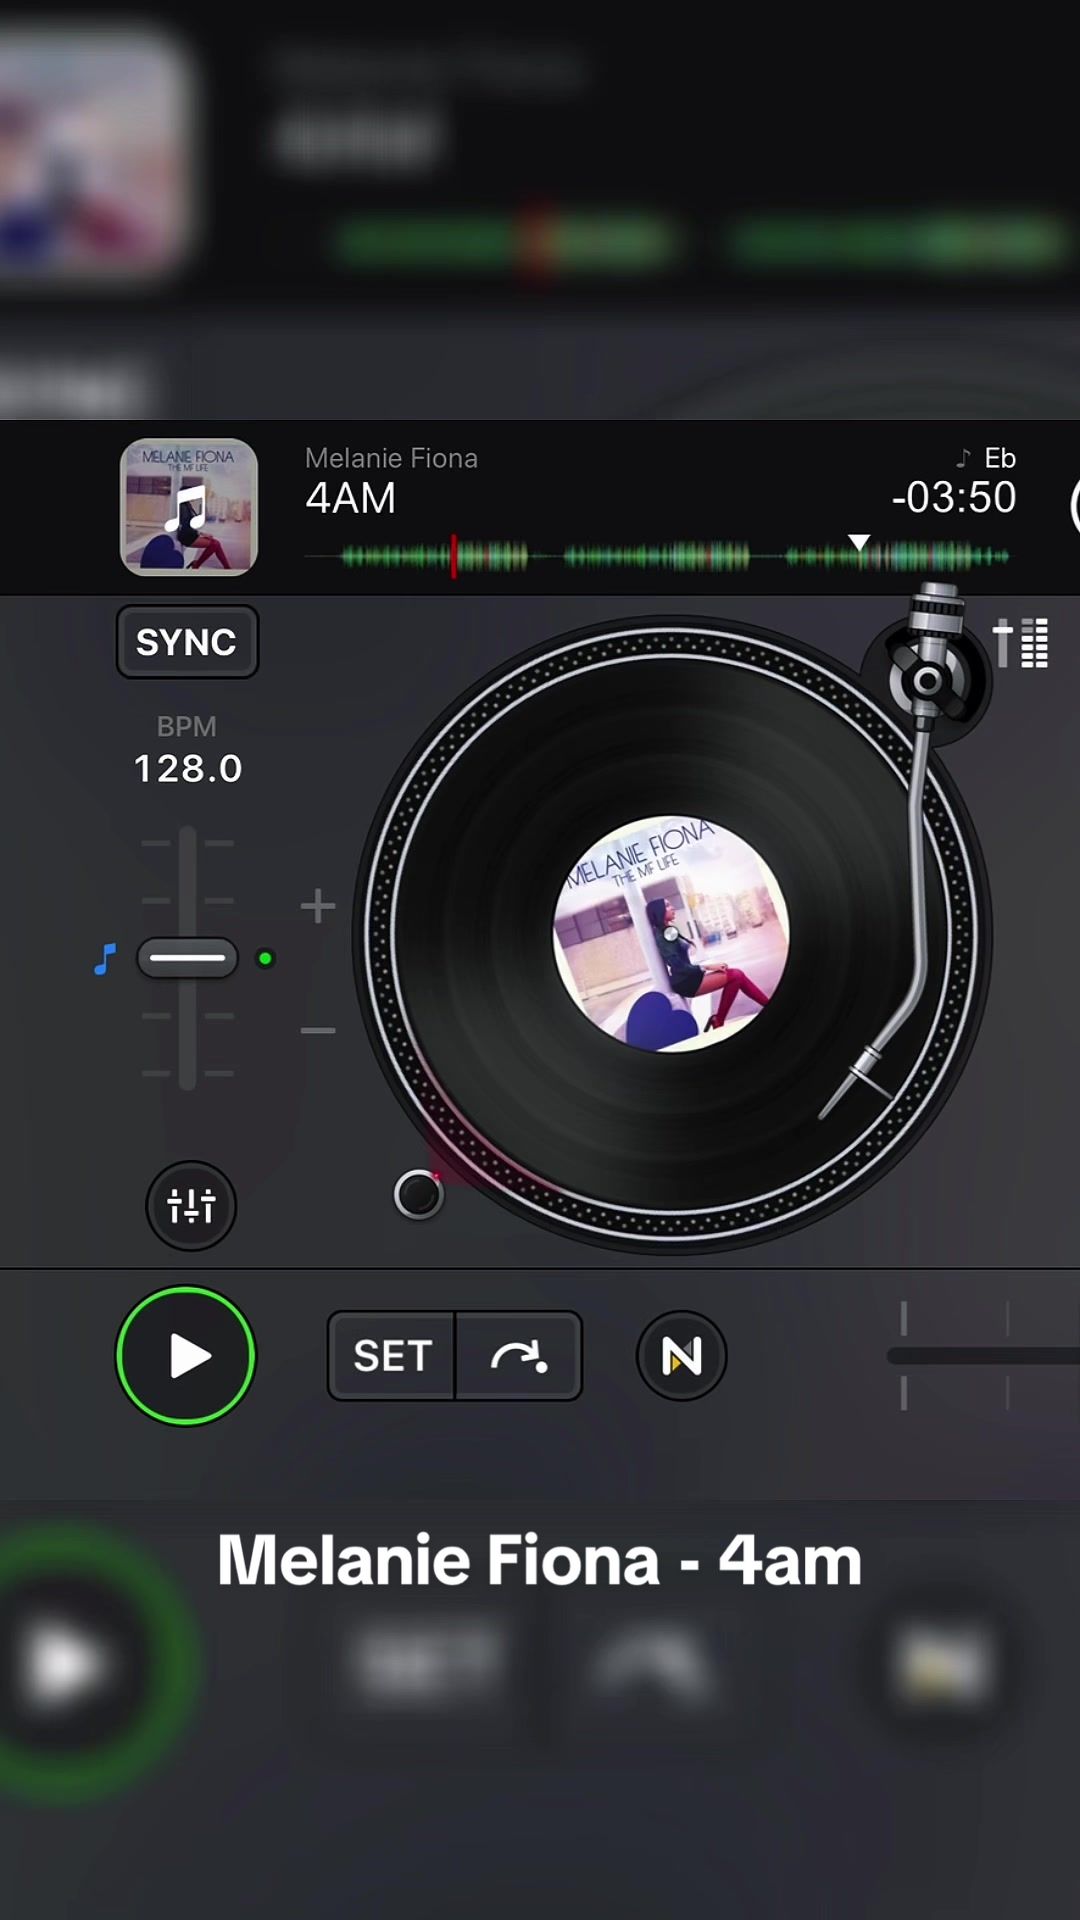The width and height of the screenshot is (1080, 1920).
Task: Toggle the SYNC button
Action: pos(187,642)
